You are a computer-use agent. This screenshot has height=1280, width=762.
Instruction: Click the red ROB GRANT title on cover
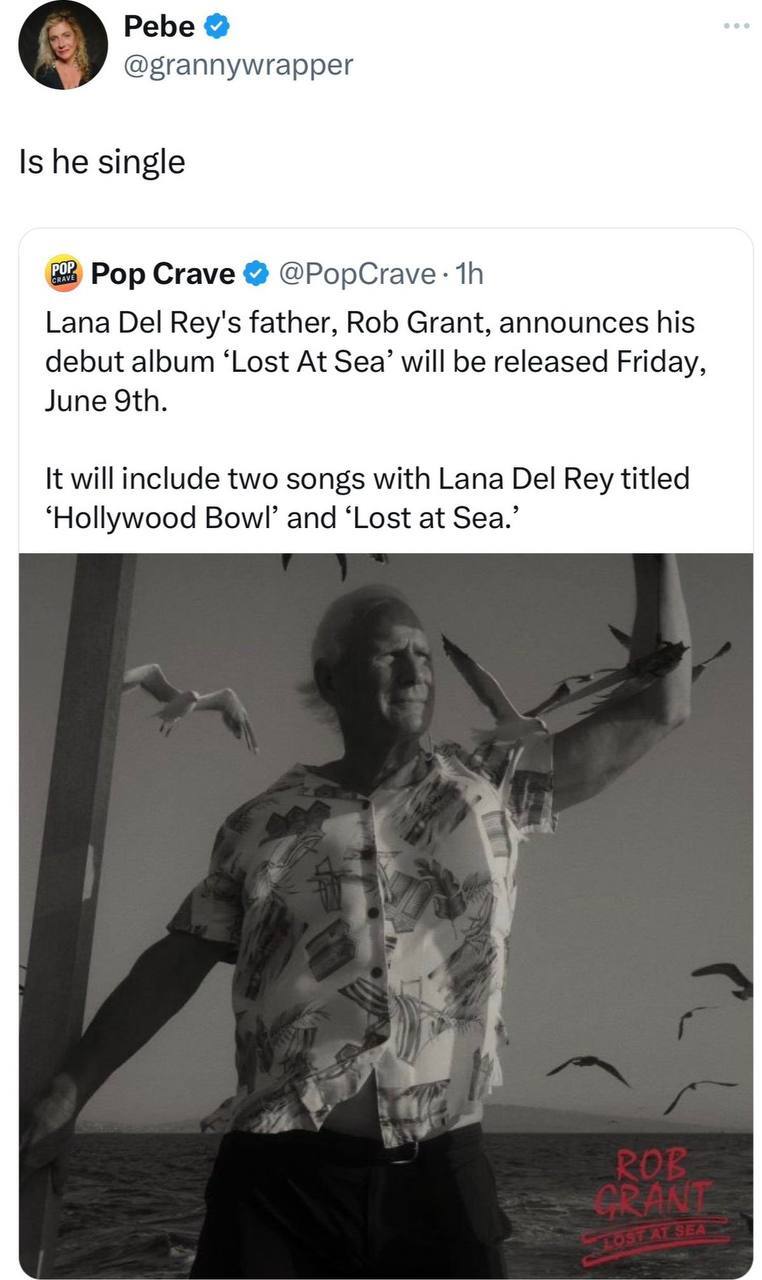click(x=653, y=1178)
